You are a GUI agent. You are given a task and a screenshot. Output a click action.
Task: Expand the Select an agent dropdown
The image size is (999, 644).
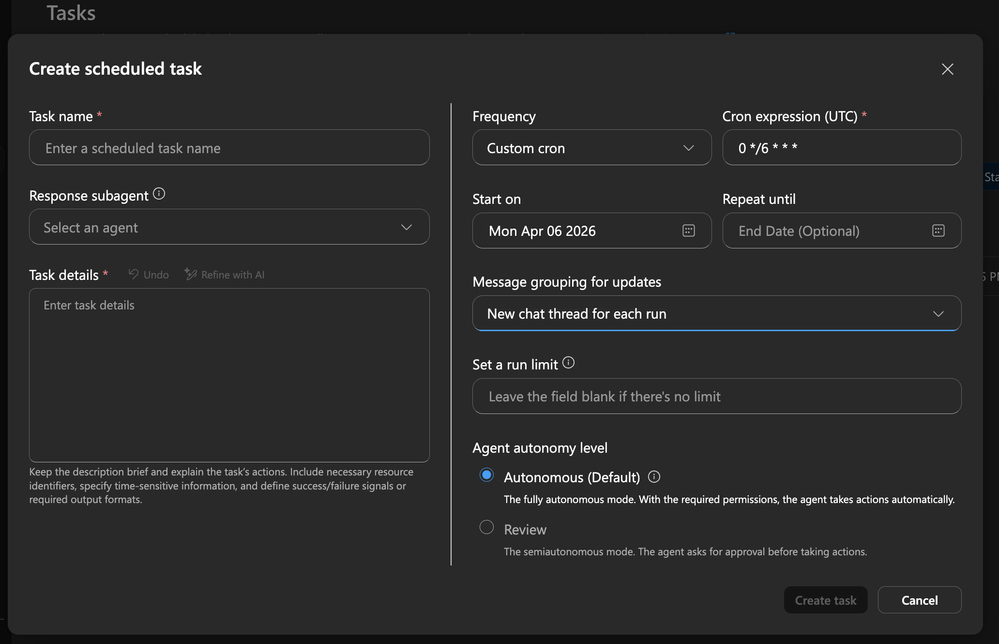[229, 228]
